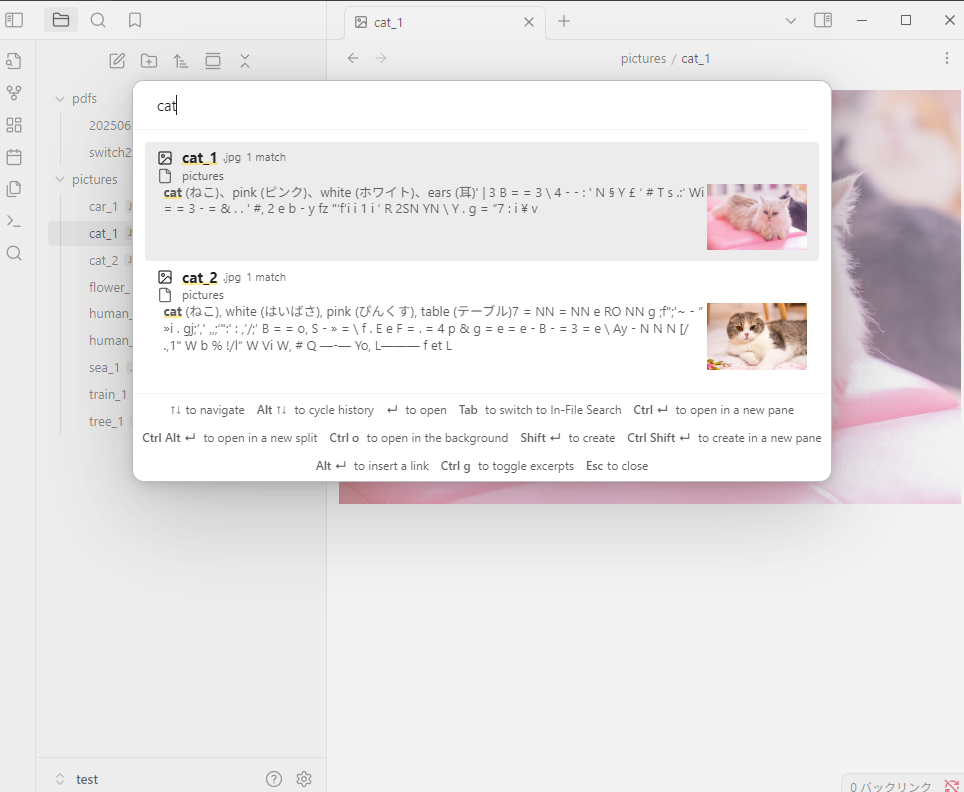
Task: Click the 'Esc to close' hint text
Action: coord(617,466)
